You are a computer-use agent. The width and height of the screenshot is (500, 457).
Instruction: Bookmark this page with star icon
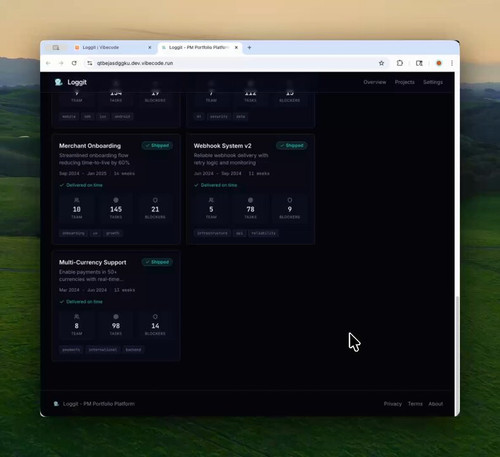click(x=381, y=63)
